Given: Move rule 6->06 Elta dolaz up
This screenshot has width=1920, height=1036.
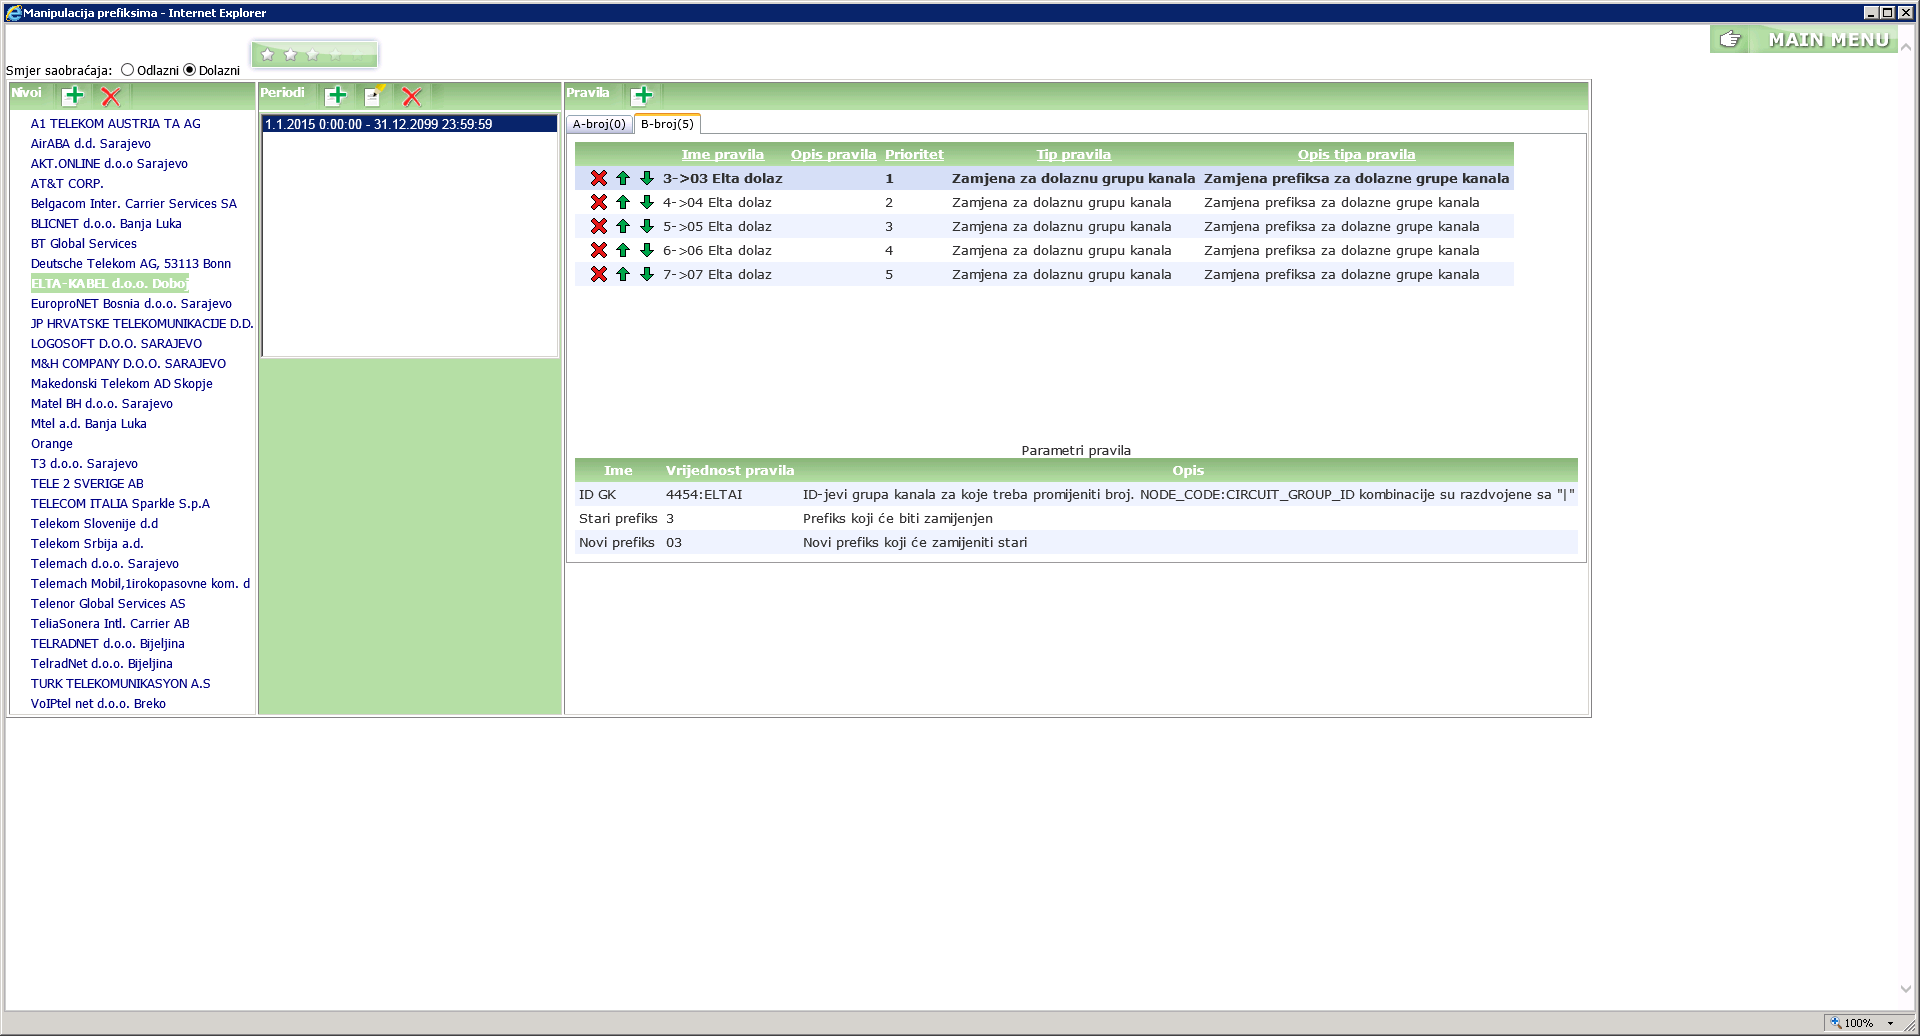Looking at the screenshot, I should point(623,250).
